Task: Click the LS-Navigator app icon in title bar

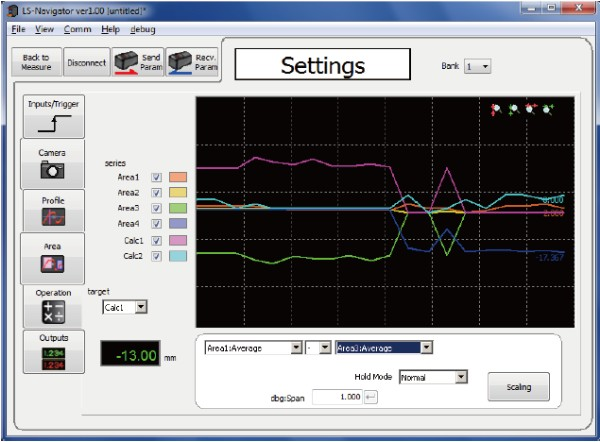Action: point(13,11)
